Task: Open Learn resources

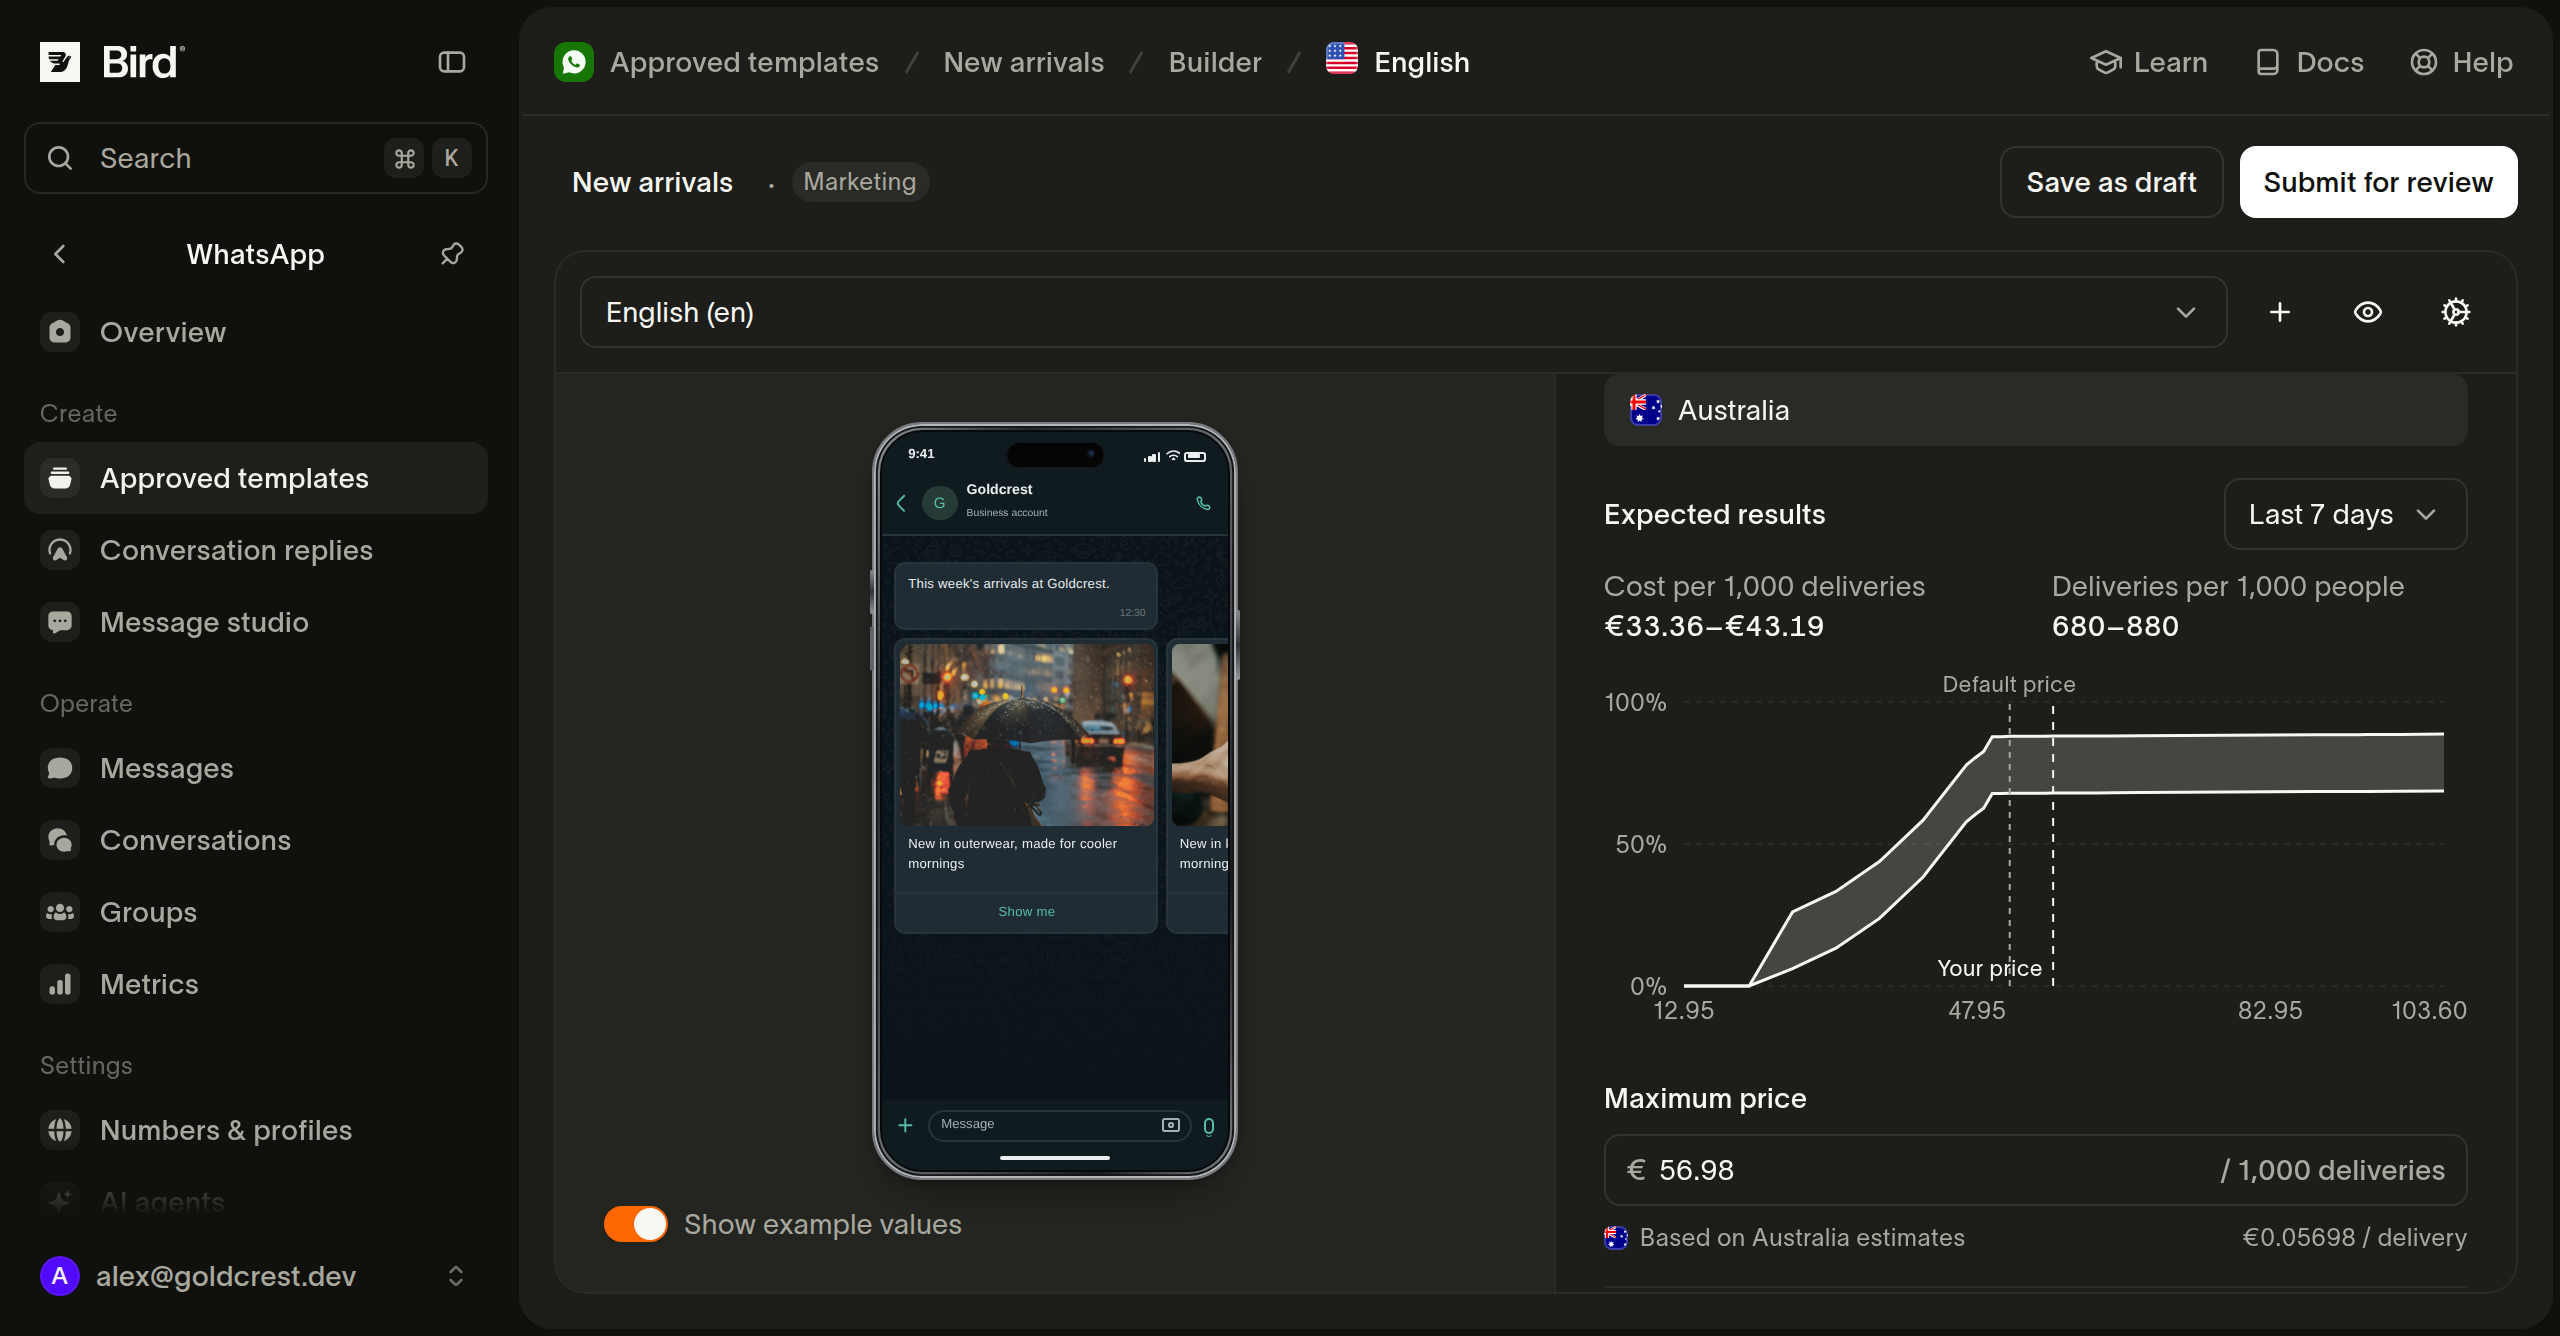Action: 2149,62
